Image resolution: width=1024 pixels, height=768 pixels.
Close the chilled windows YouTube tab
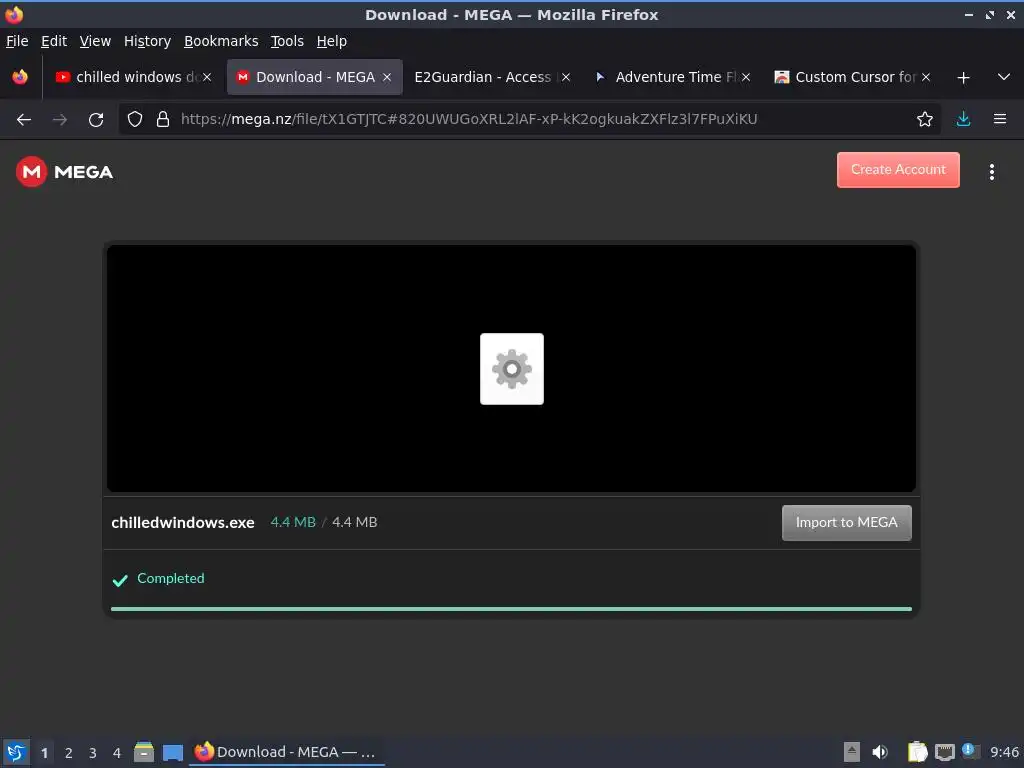[207, 77]
